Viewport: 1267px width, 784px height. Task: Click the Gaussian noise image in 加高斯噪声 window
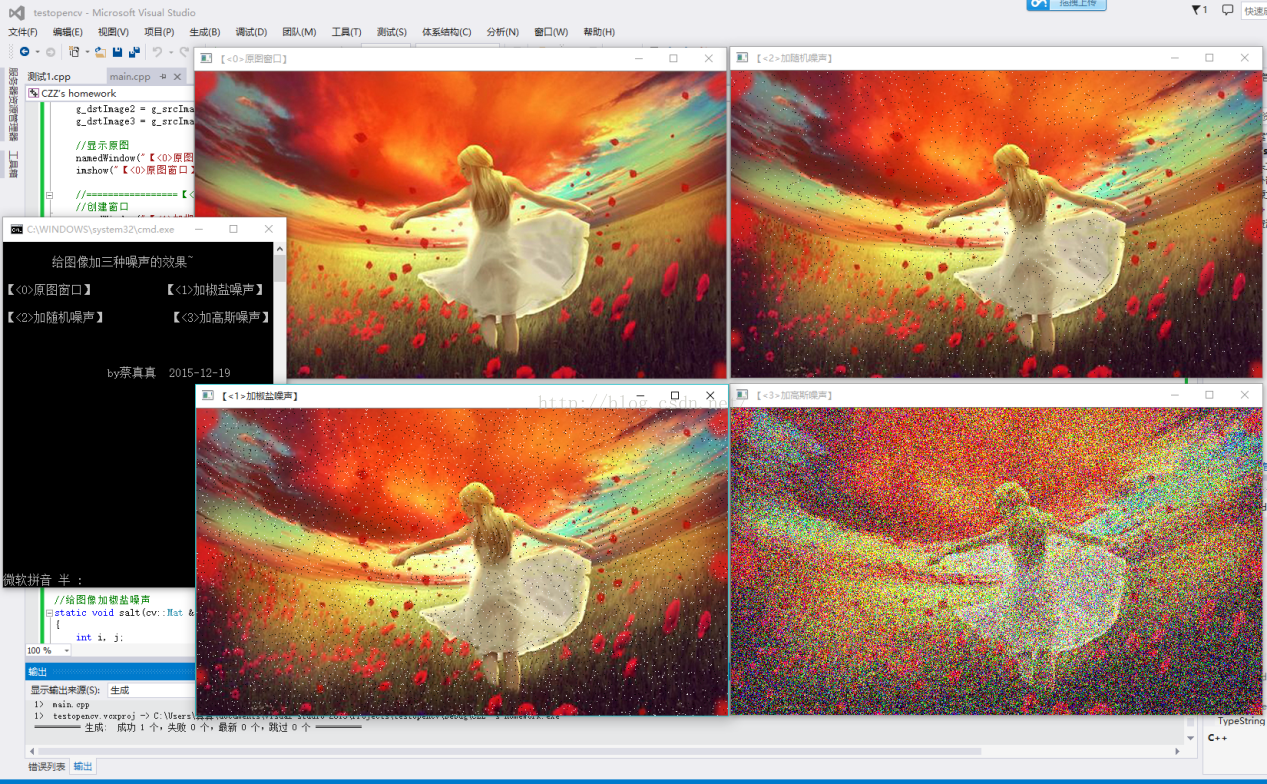[x=997, y=560]
